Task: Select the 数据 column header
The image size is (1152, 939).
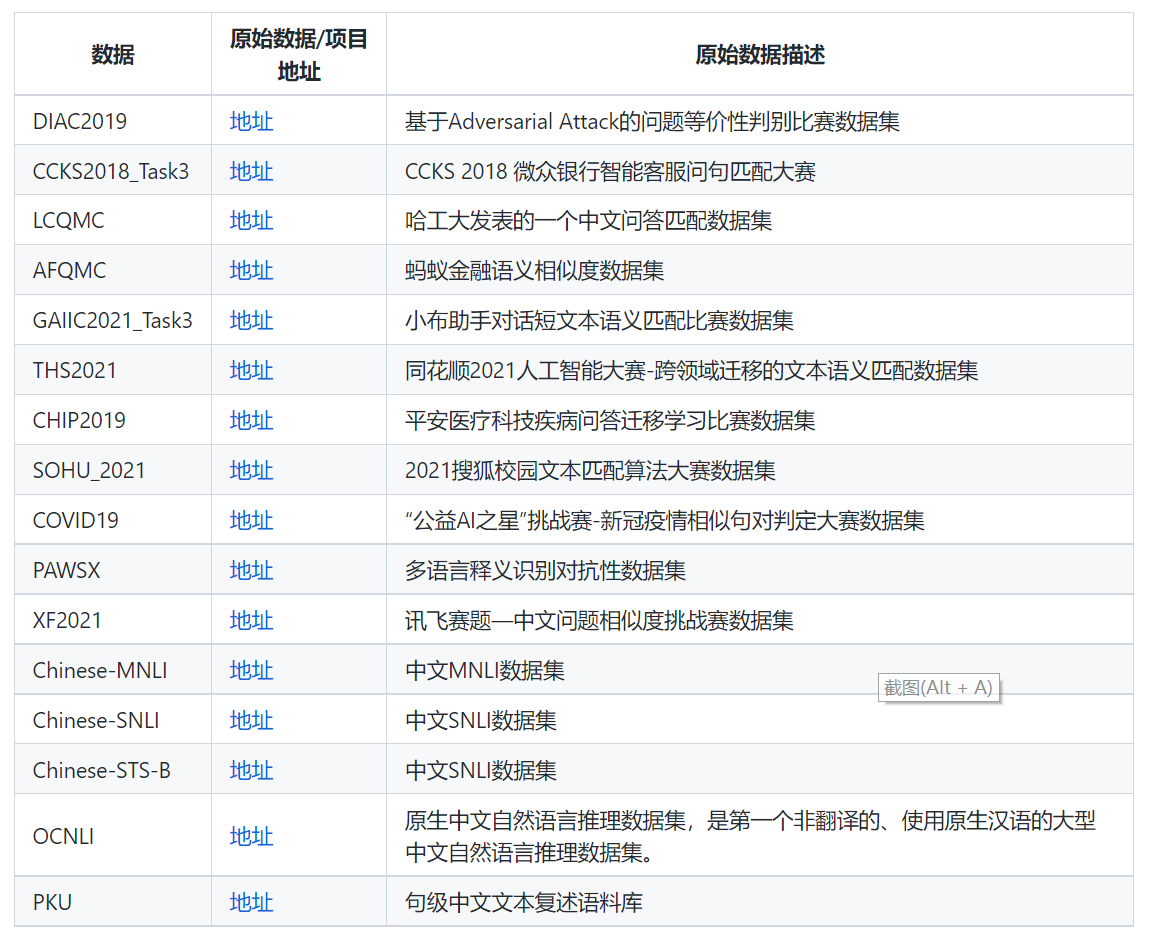Action: pos(113,54)
